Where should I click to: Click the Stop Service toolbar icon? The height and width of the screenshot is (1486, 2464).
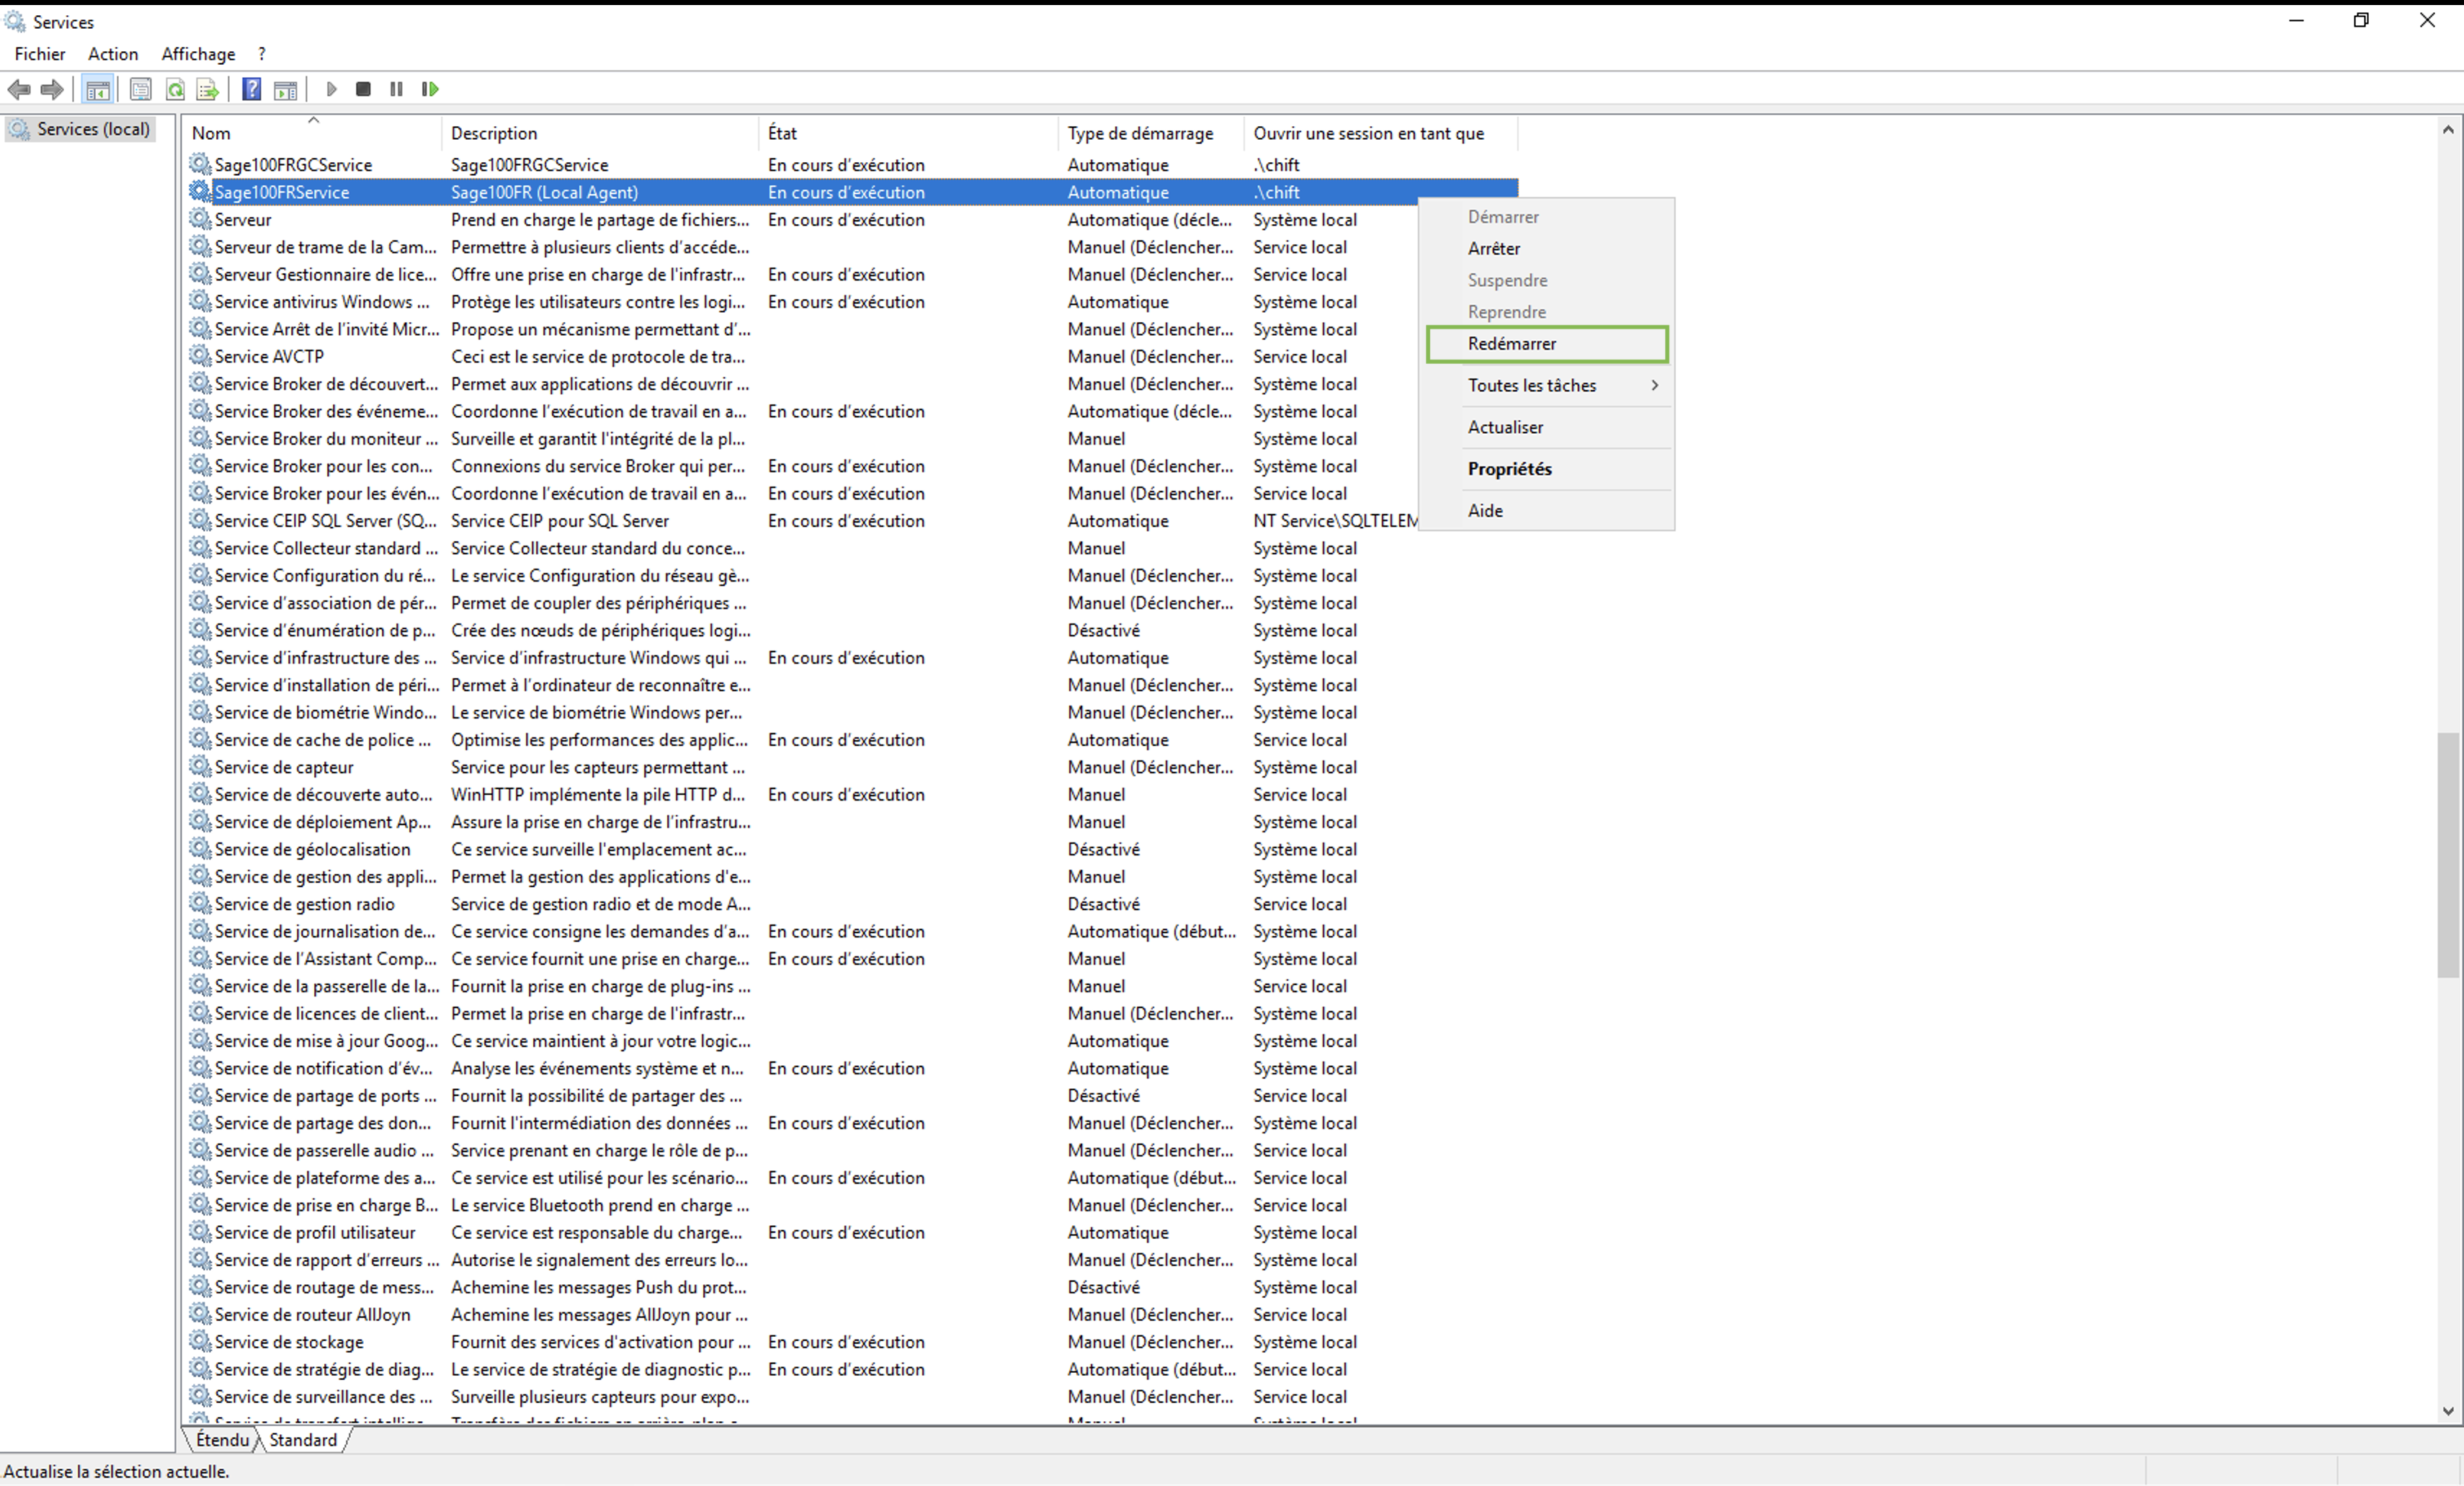tap(363, 89)
